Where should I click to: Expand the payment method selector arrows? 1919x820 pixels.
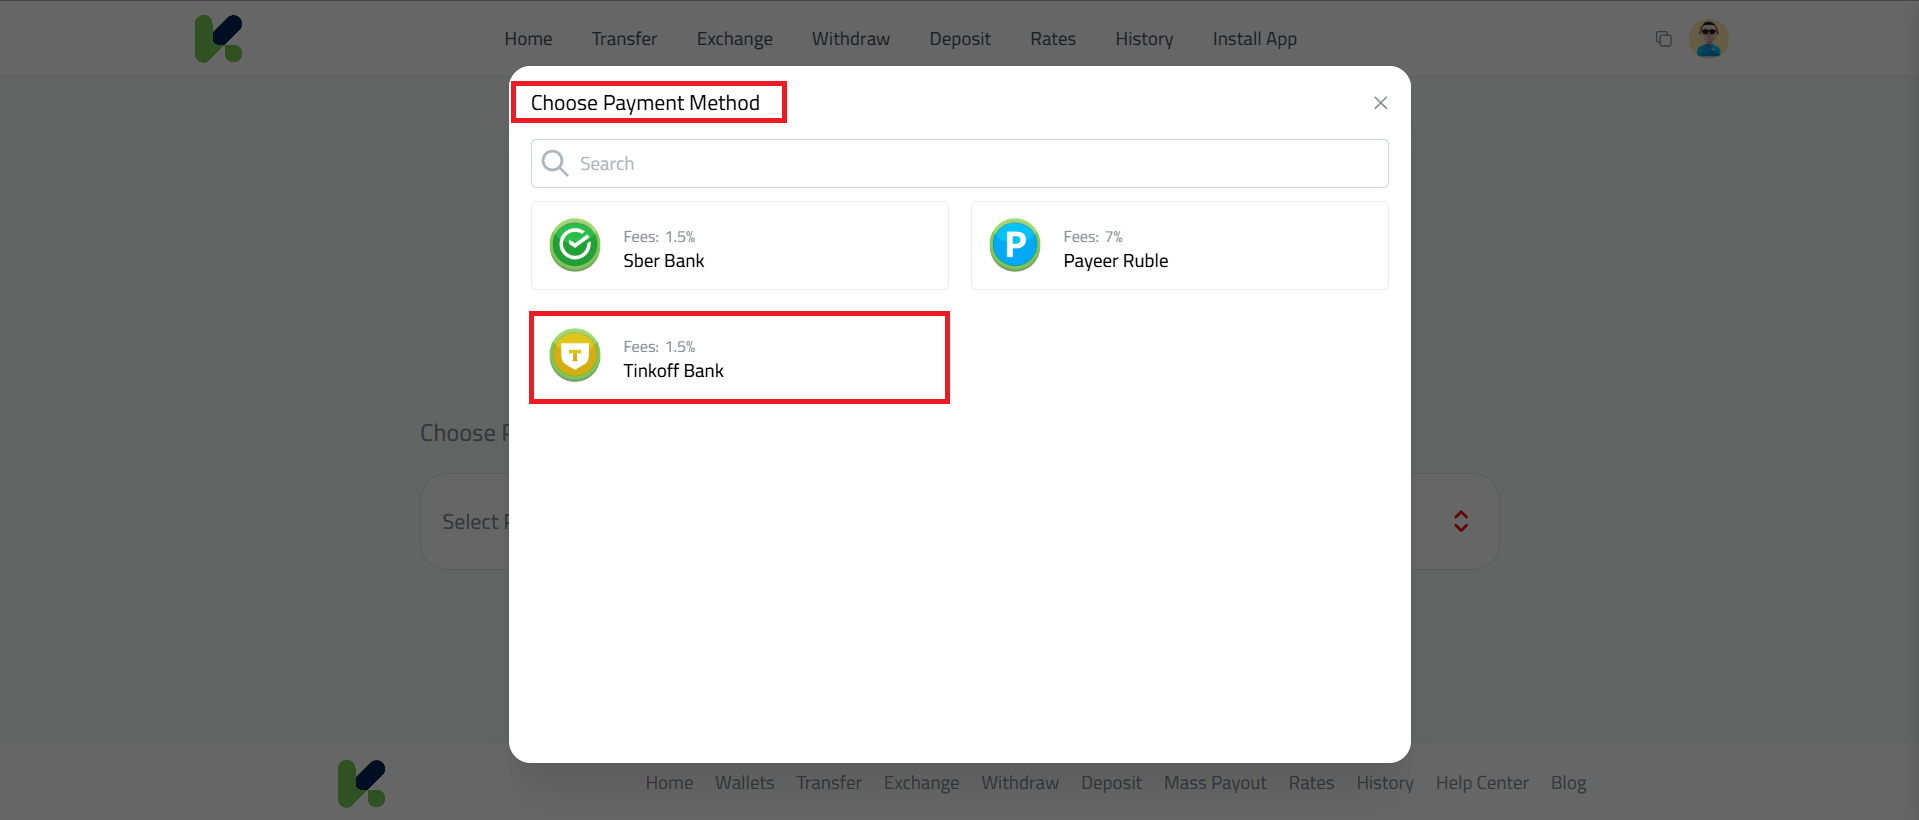(x=1460, y=521)
